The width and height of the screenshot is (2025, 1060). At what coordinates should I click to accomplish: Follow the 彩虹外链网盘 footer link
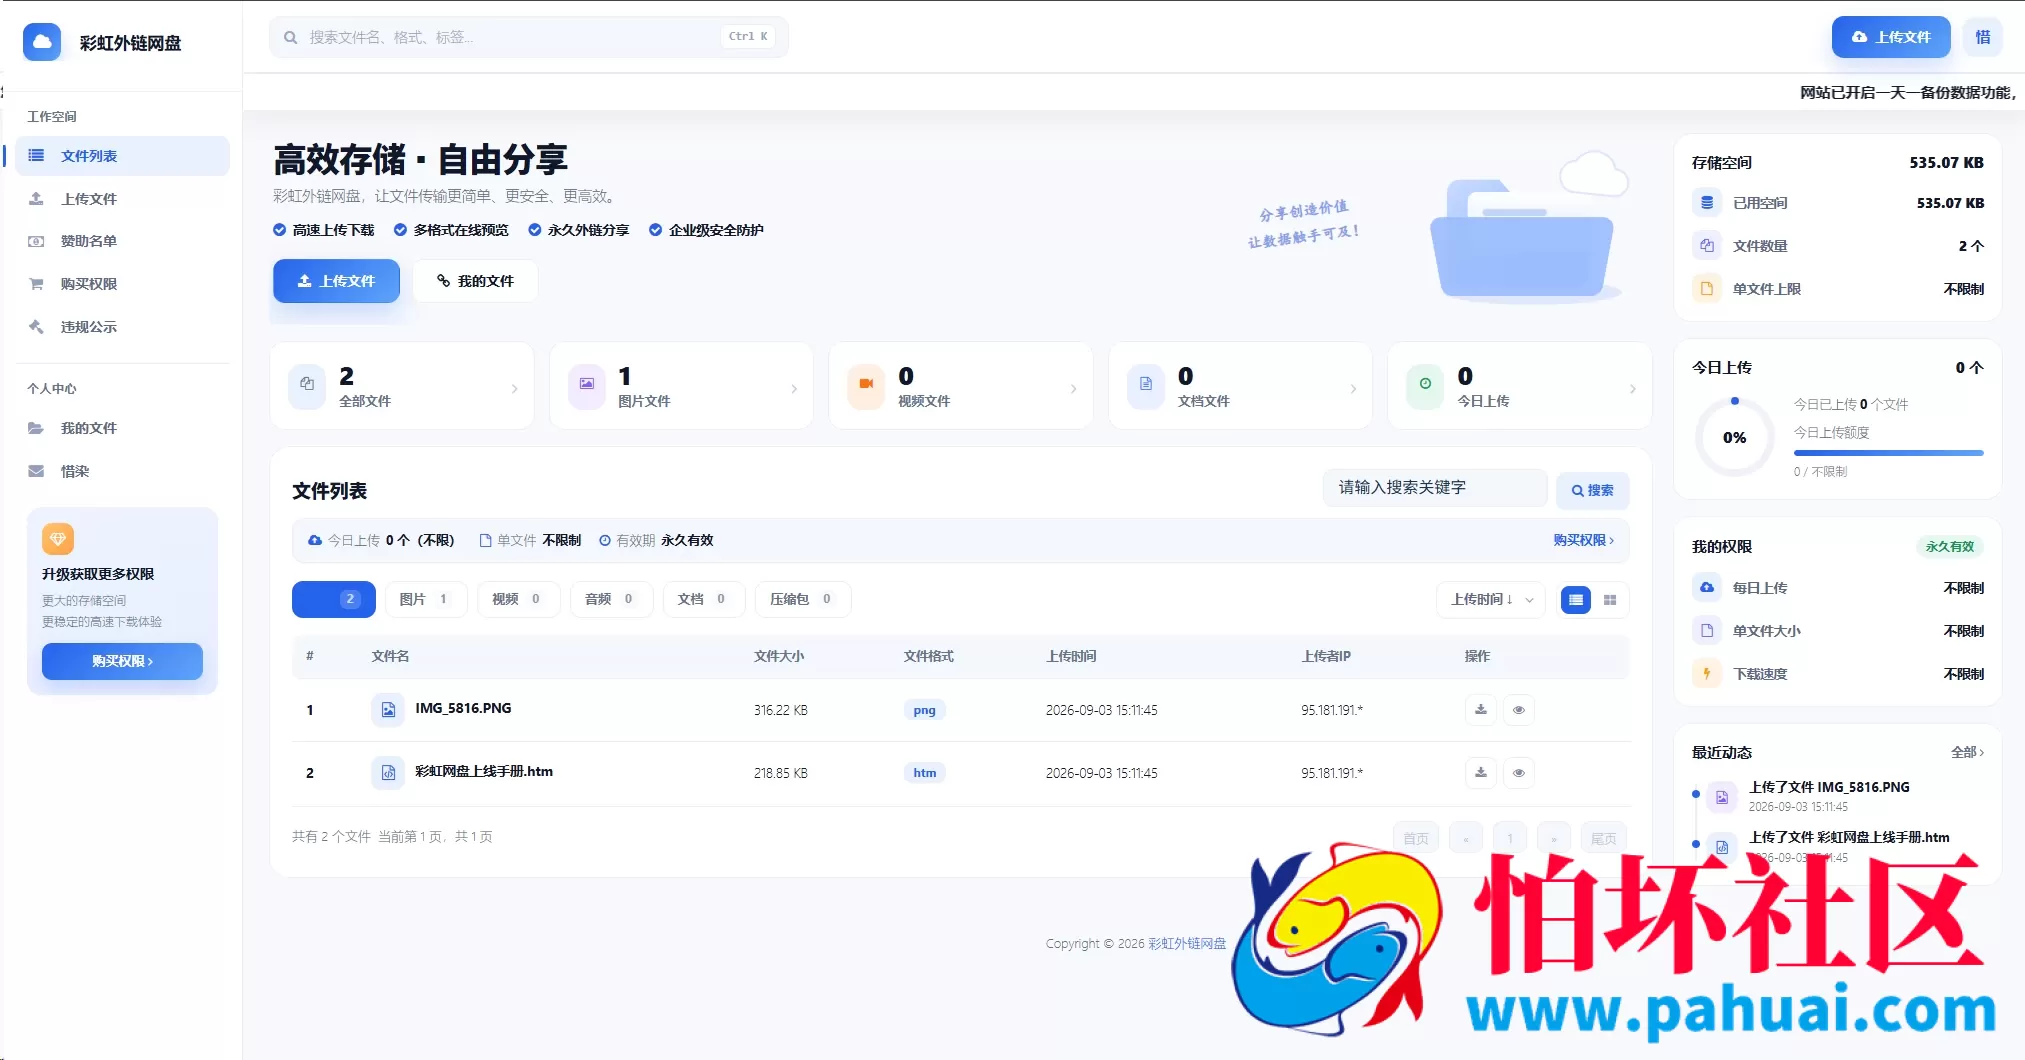1186,943
